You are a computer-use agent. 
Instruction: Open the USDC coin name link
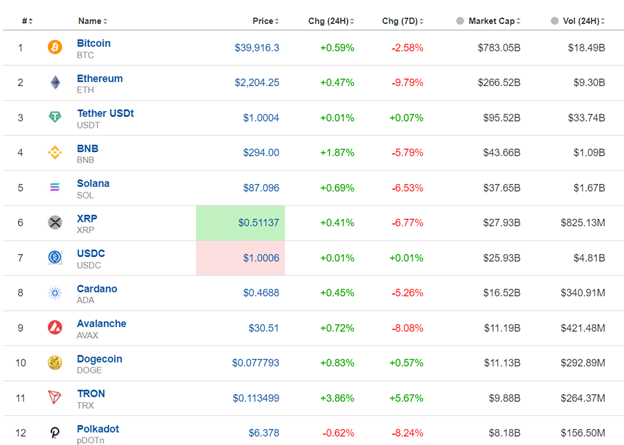click(91, 253)
